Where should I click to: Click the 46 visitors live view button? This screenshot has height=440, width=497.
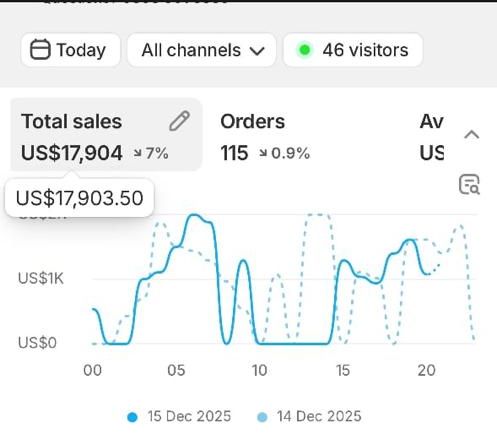353,50
